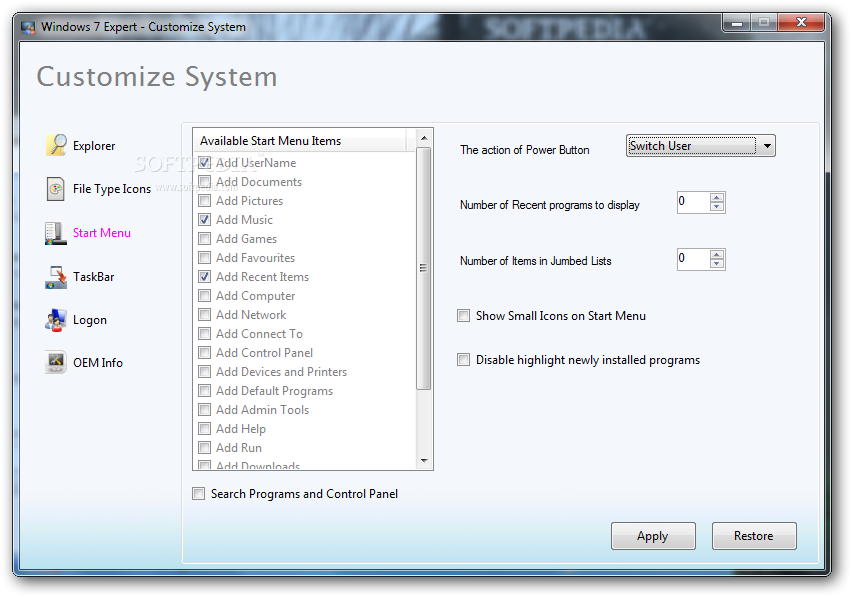Viewport: 852px width, 597px height.
Task: Select the Start Menu section label
Action: click(x=102, y=233)
